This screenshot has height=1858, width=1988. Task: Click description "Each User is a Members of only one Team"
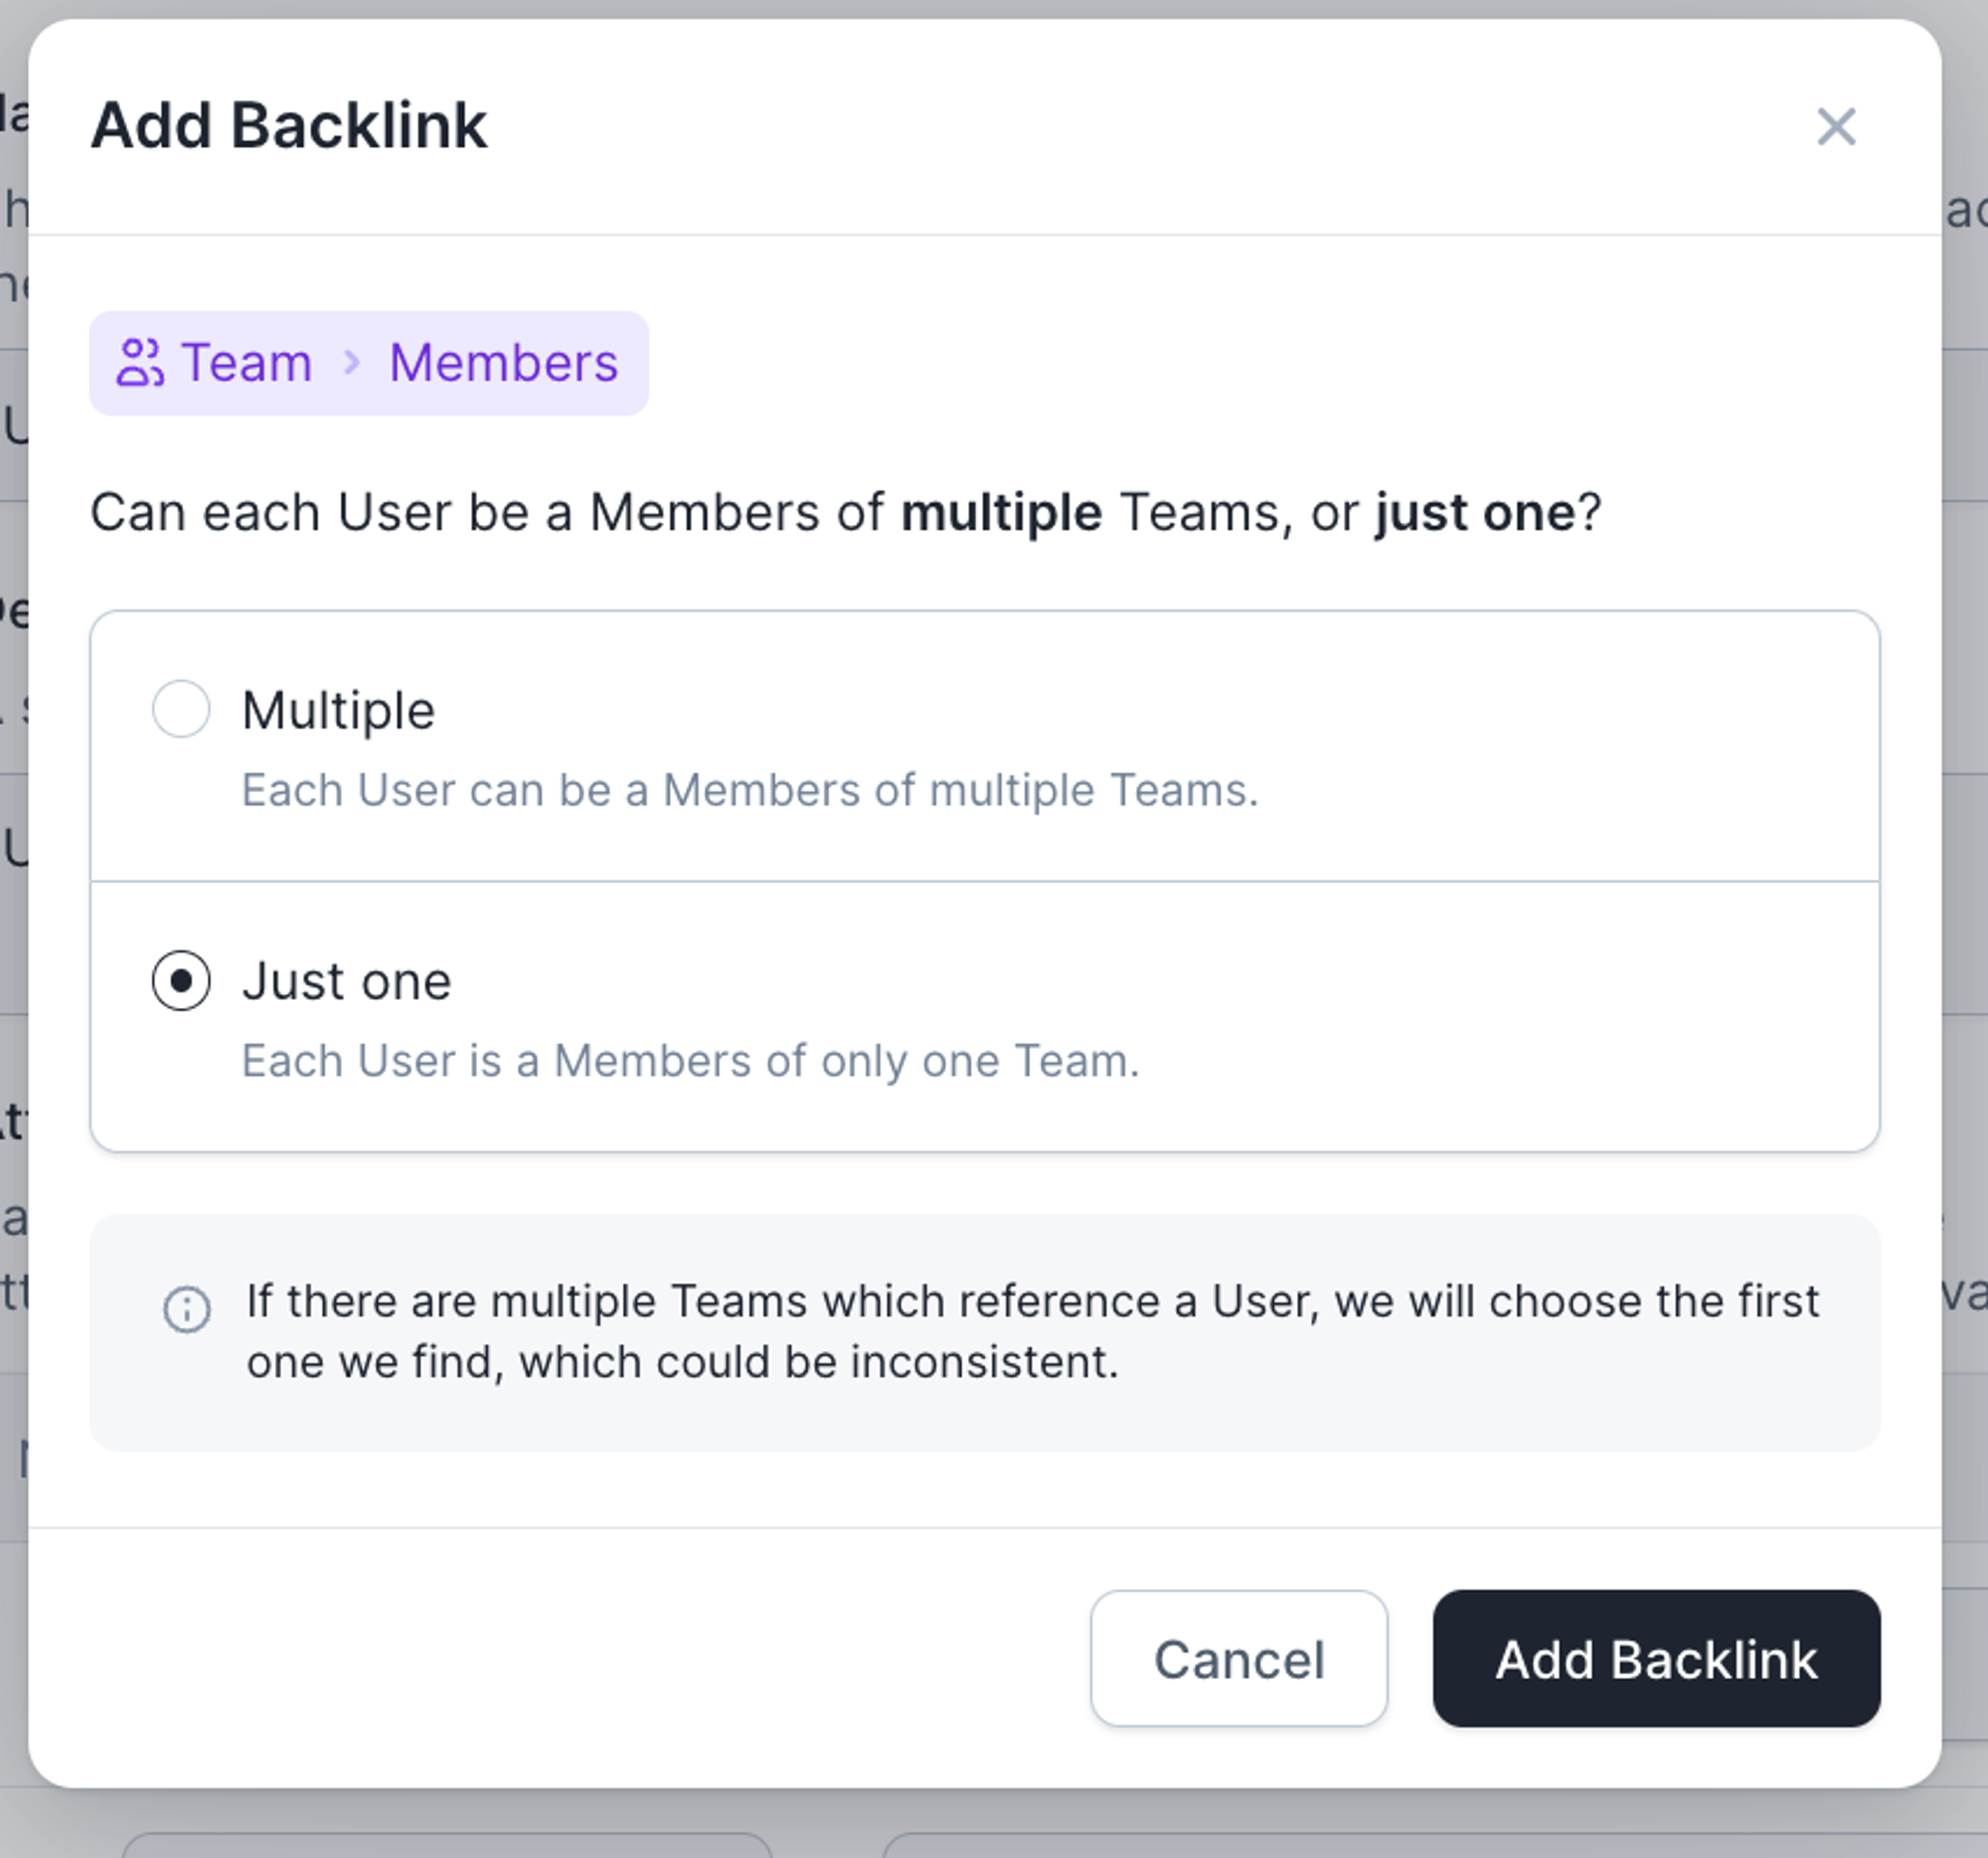(x=690, y=1060)
